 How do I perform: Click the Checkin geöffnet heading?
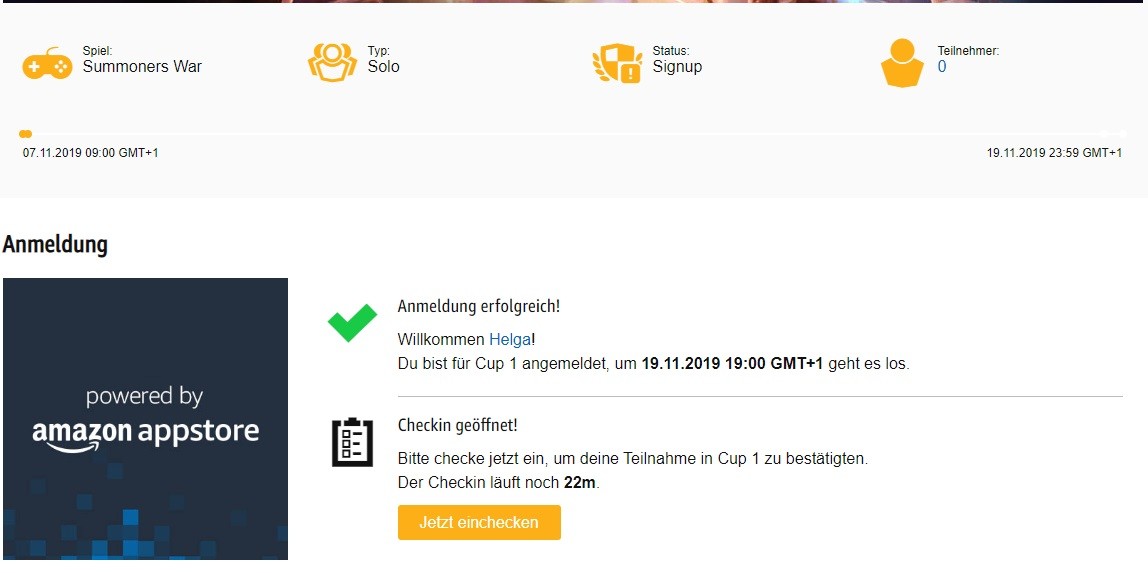pos(458,425)
